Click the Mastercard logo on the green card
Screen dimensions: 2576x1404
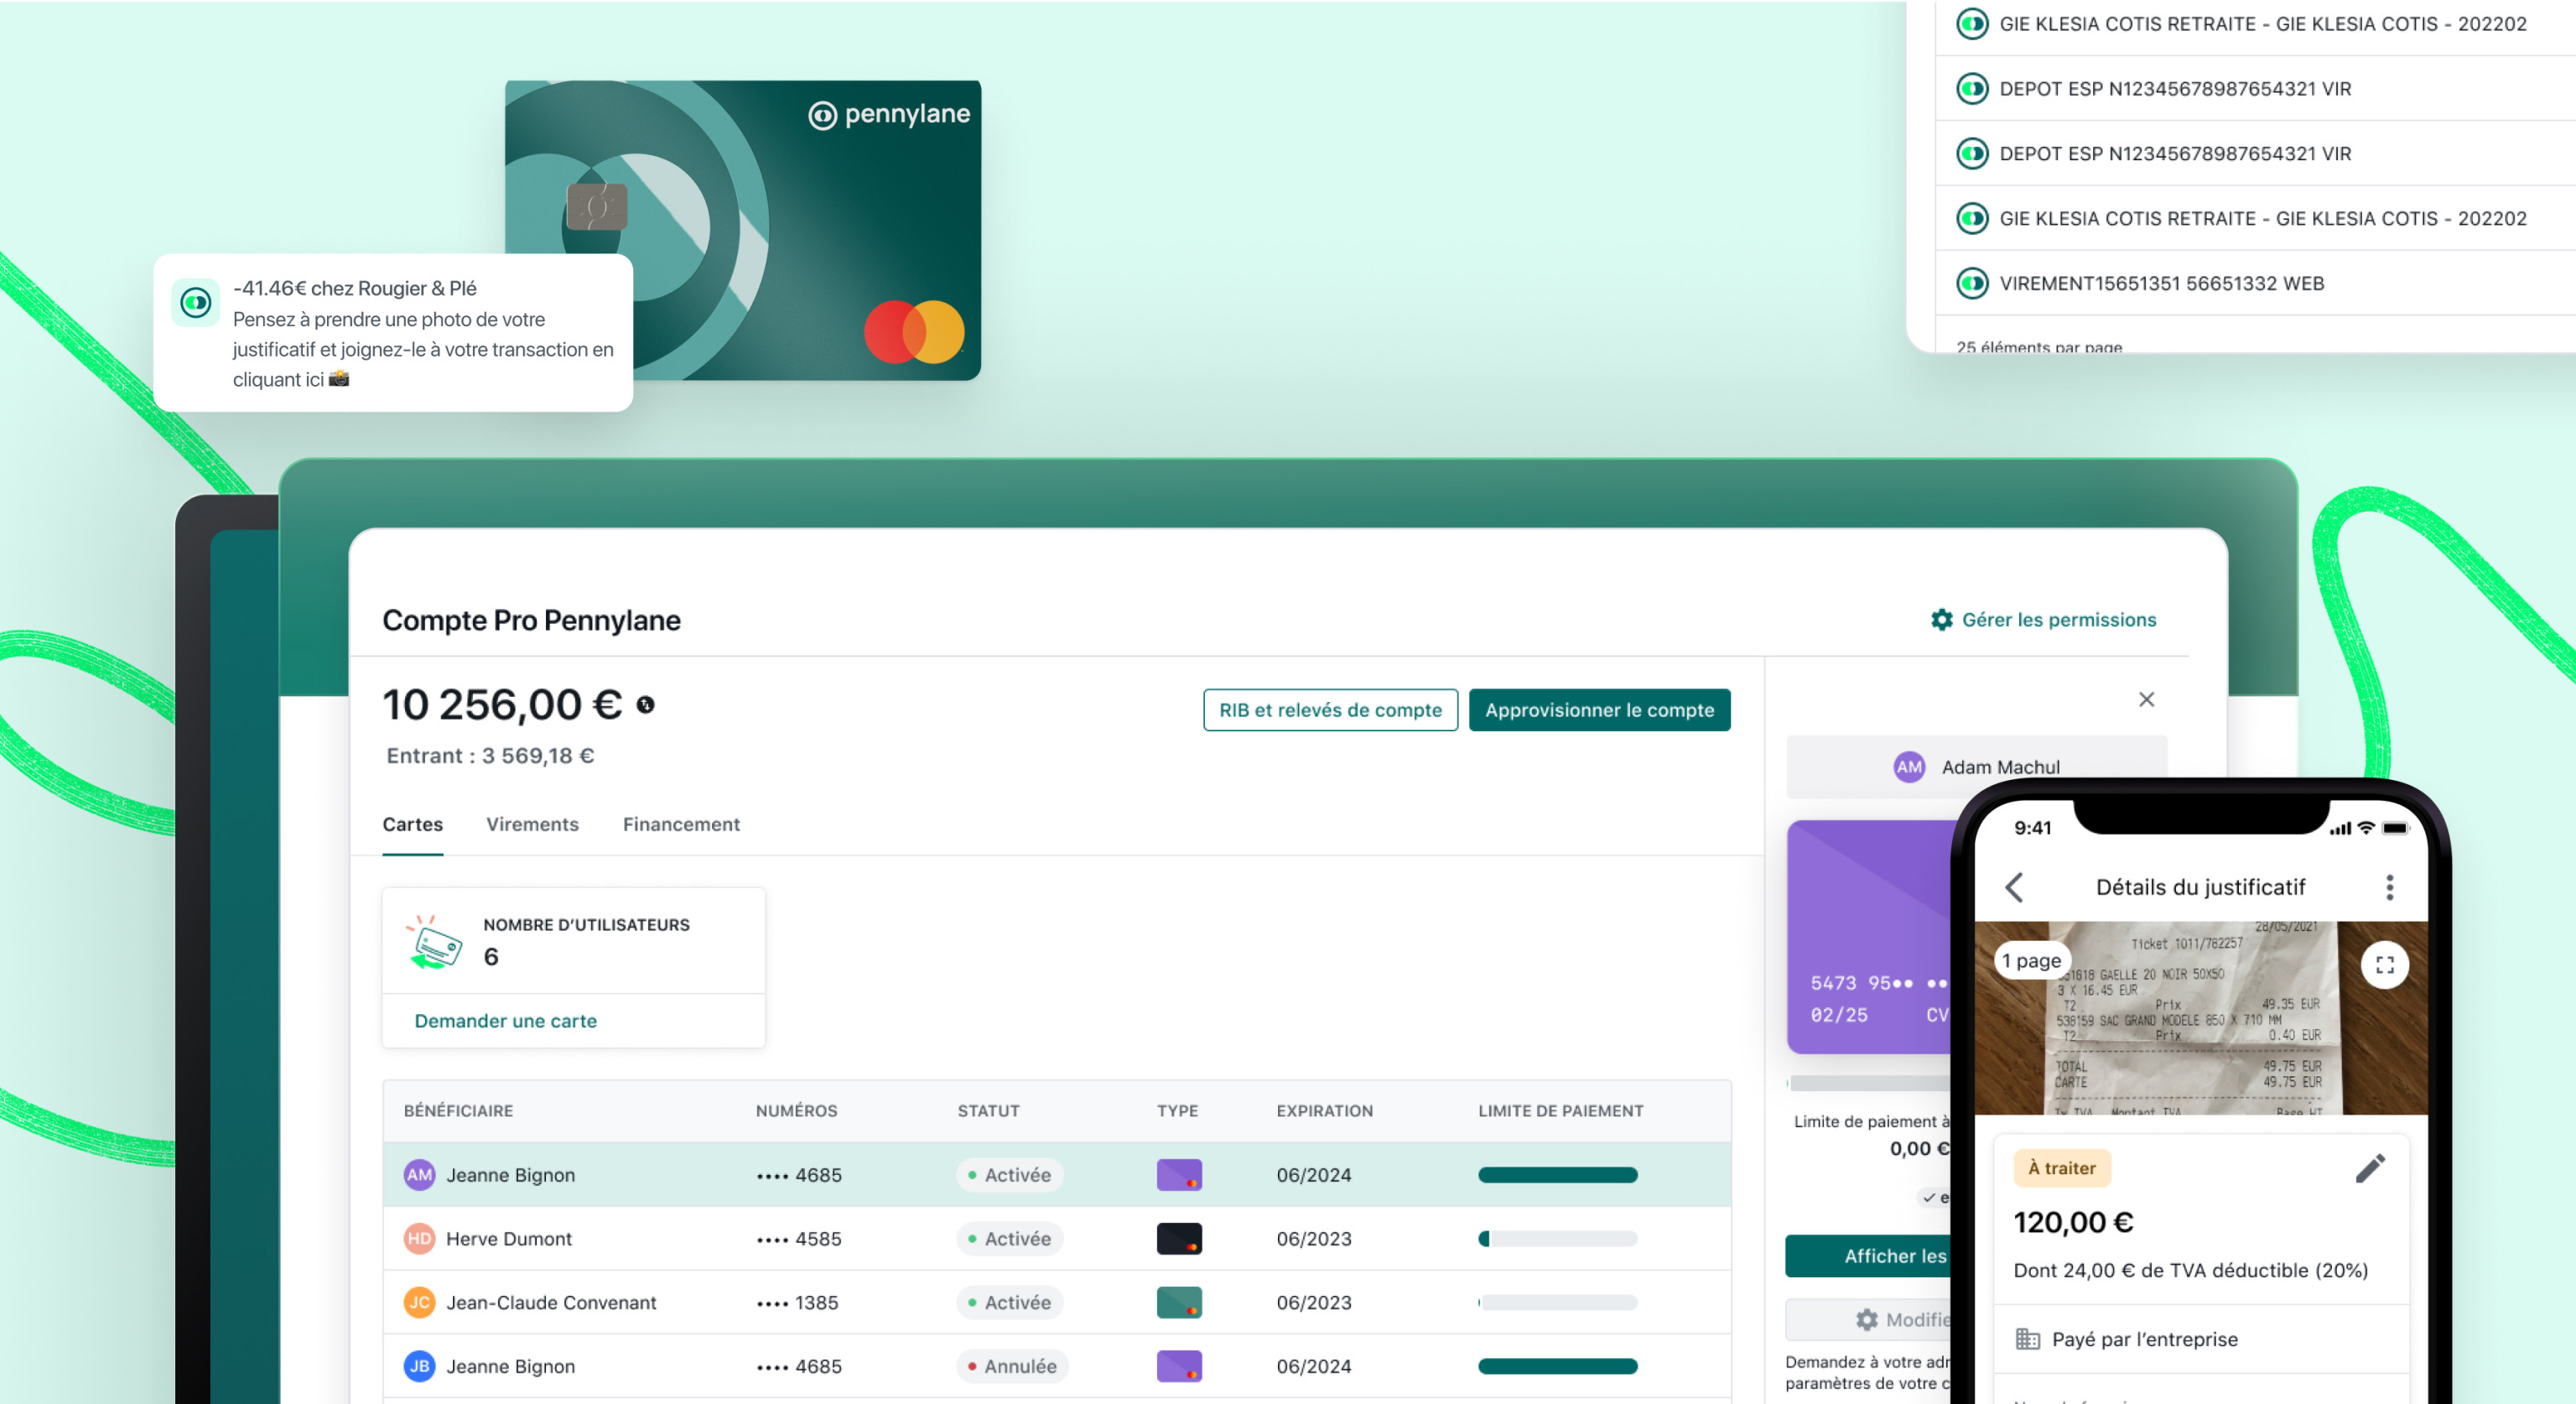click(914, 332)
